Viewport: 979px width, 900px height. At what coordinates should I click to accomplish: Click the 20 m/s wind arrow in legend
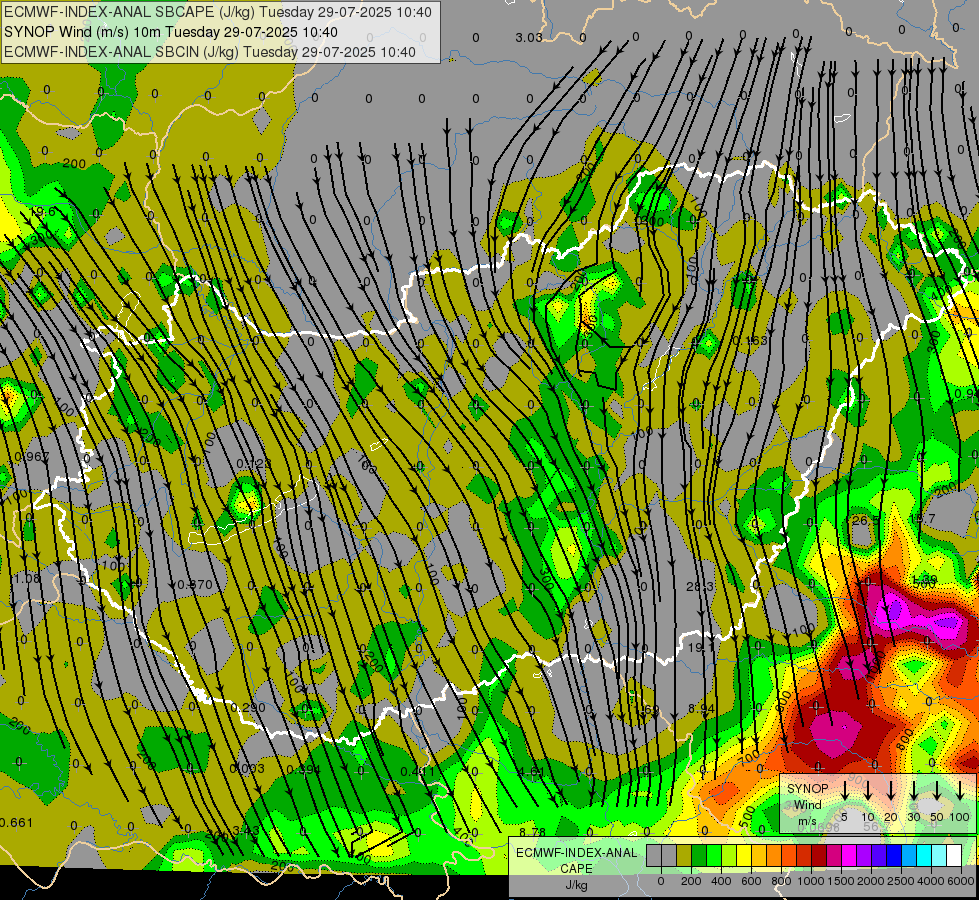click(891, 790)
